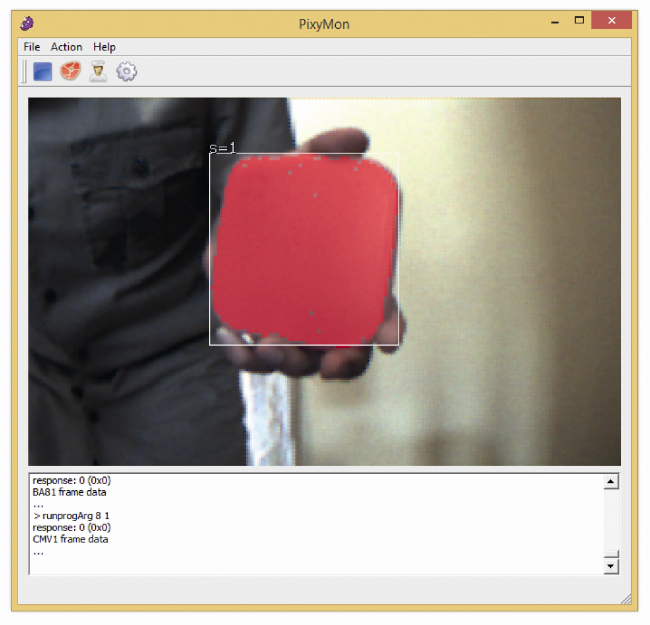Click the toolbar drag handle
Screen dimensions: 650x625
coord(24,71)
